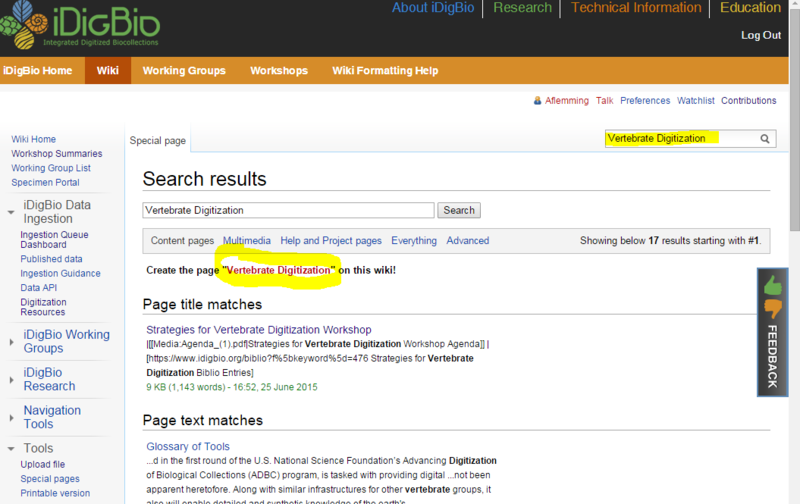The width and height of the screenshot is (800, 504).
Task: Click the red Vertebrate Digitization create-page link
Action: (x=279, y=270)
